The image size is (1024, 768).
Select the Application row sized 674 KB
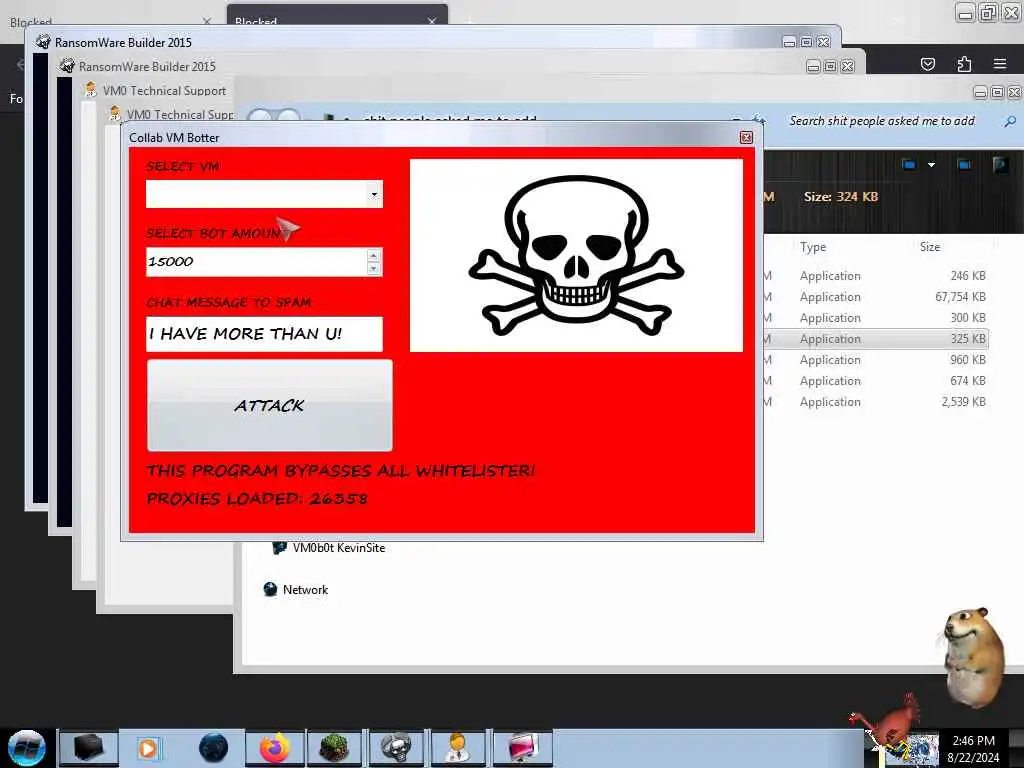[875, 380]
